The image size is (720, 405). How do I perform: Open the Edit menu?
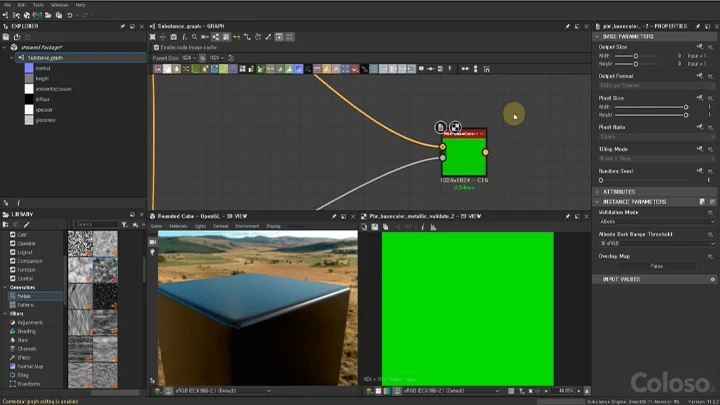click(22, 5)
